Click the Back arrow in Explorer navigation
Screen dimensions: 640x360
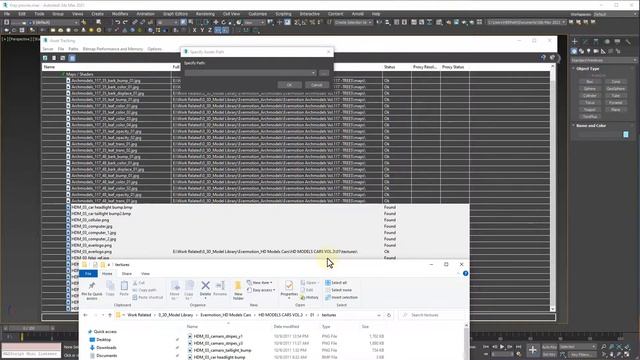(85, 315)
